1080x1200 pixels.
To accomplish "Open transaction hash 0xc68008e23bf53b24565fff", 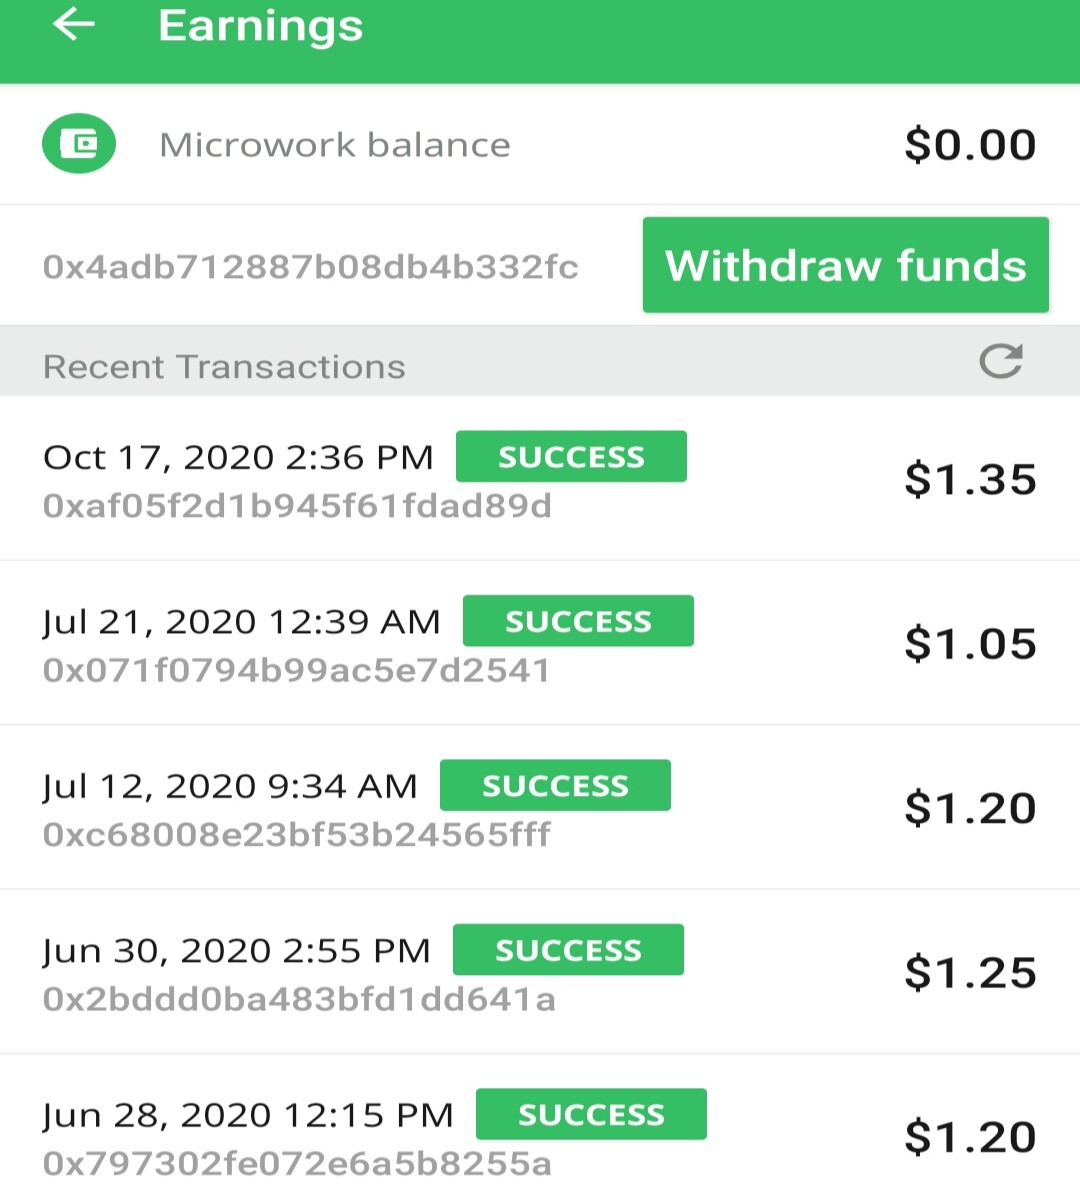I will tap(297, 834).
